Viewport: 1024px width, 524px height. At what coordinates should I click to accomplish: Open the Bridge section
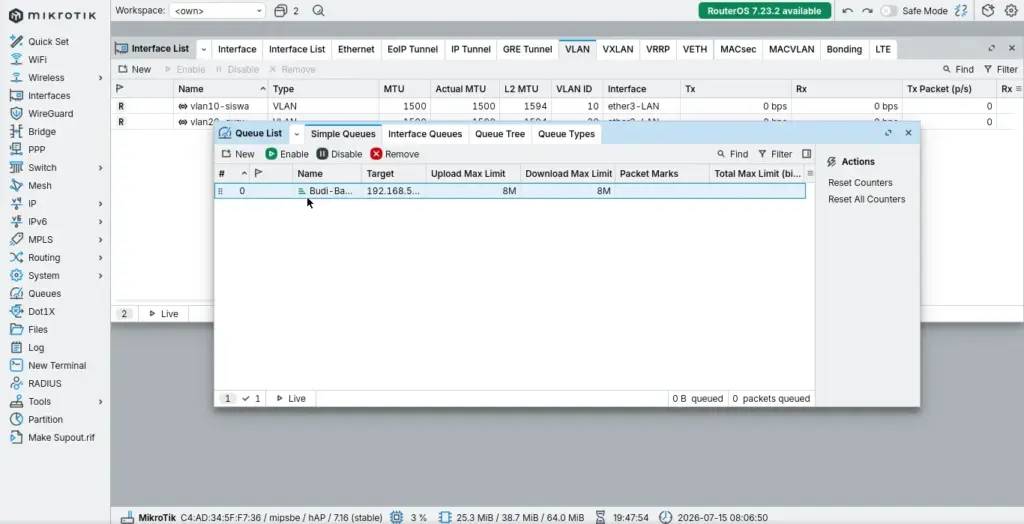coord(41,131)
